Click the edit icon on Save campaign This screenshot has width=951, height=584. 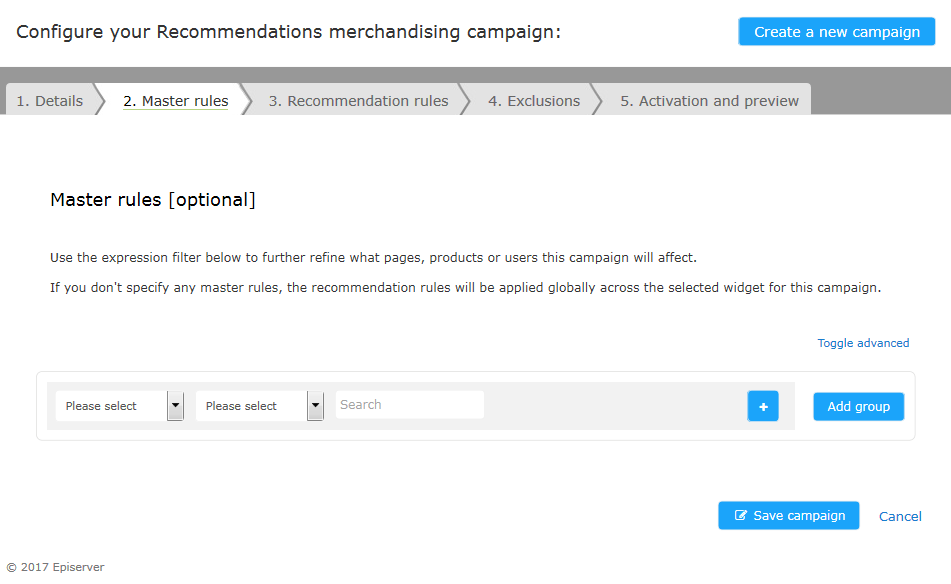click(741, 515)
